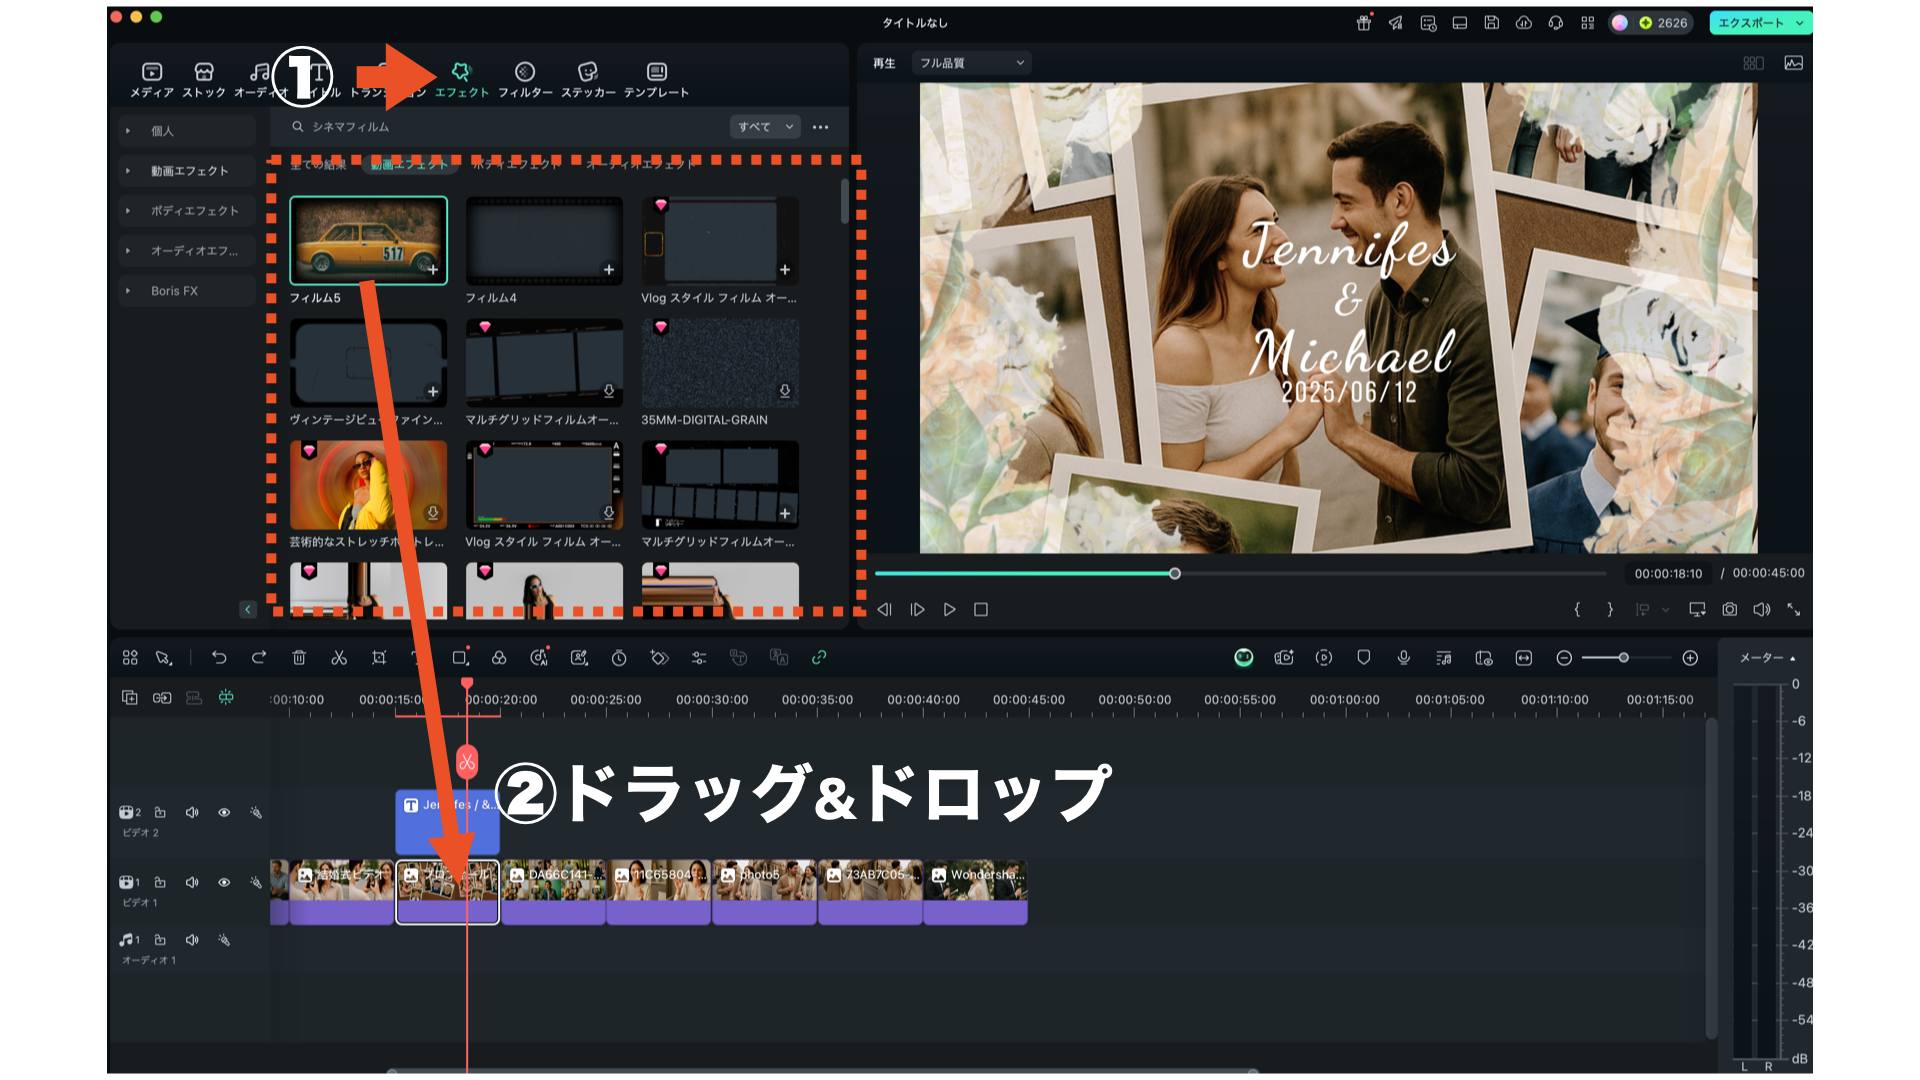Hide the ビデオ 1 track eye icon
Image resolution: width=1920 pixels, height=1080 pixels.
click(224, 882)
